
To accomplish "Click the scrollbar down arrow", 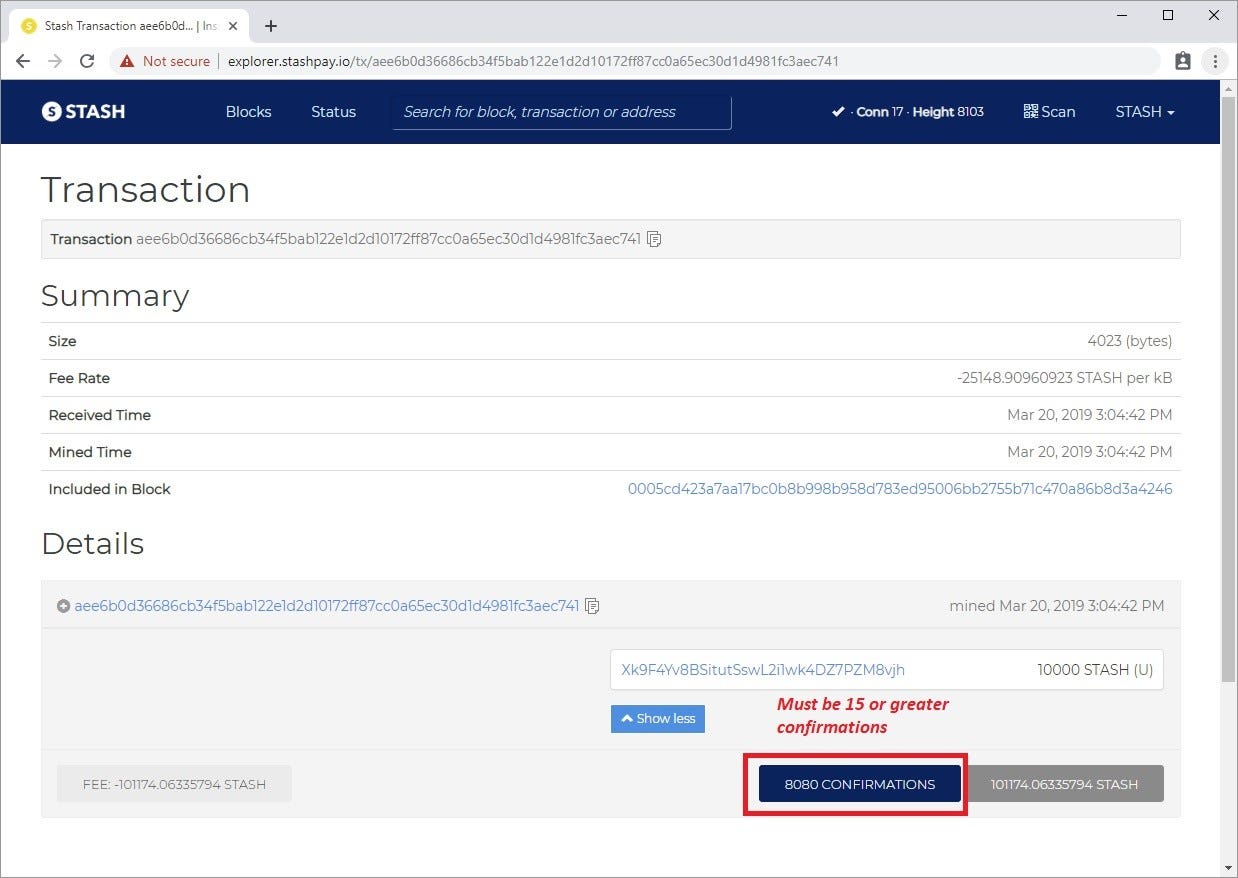I will pyautogui.click(x=1229, y=867).
